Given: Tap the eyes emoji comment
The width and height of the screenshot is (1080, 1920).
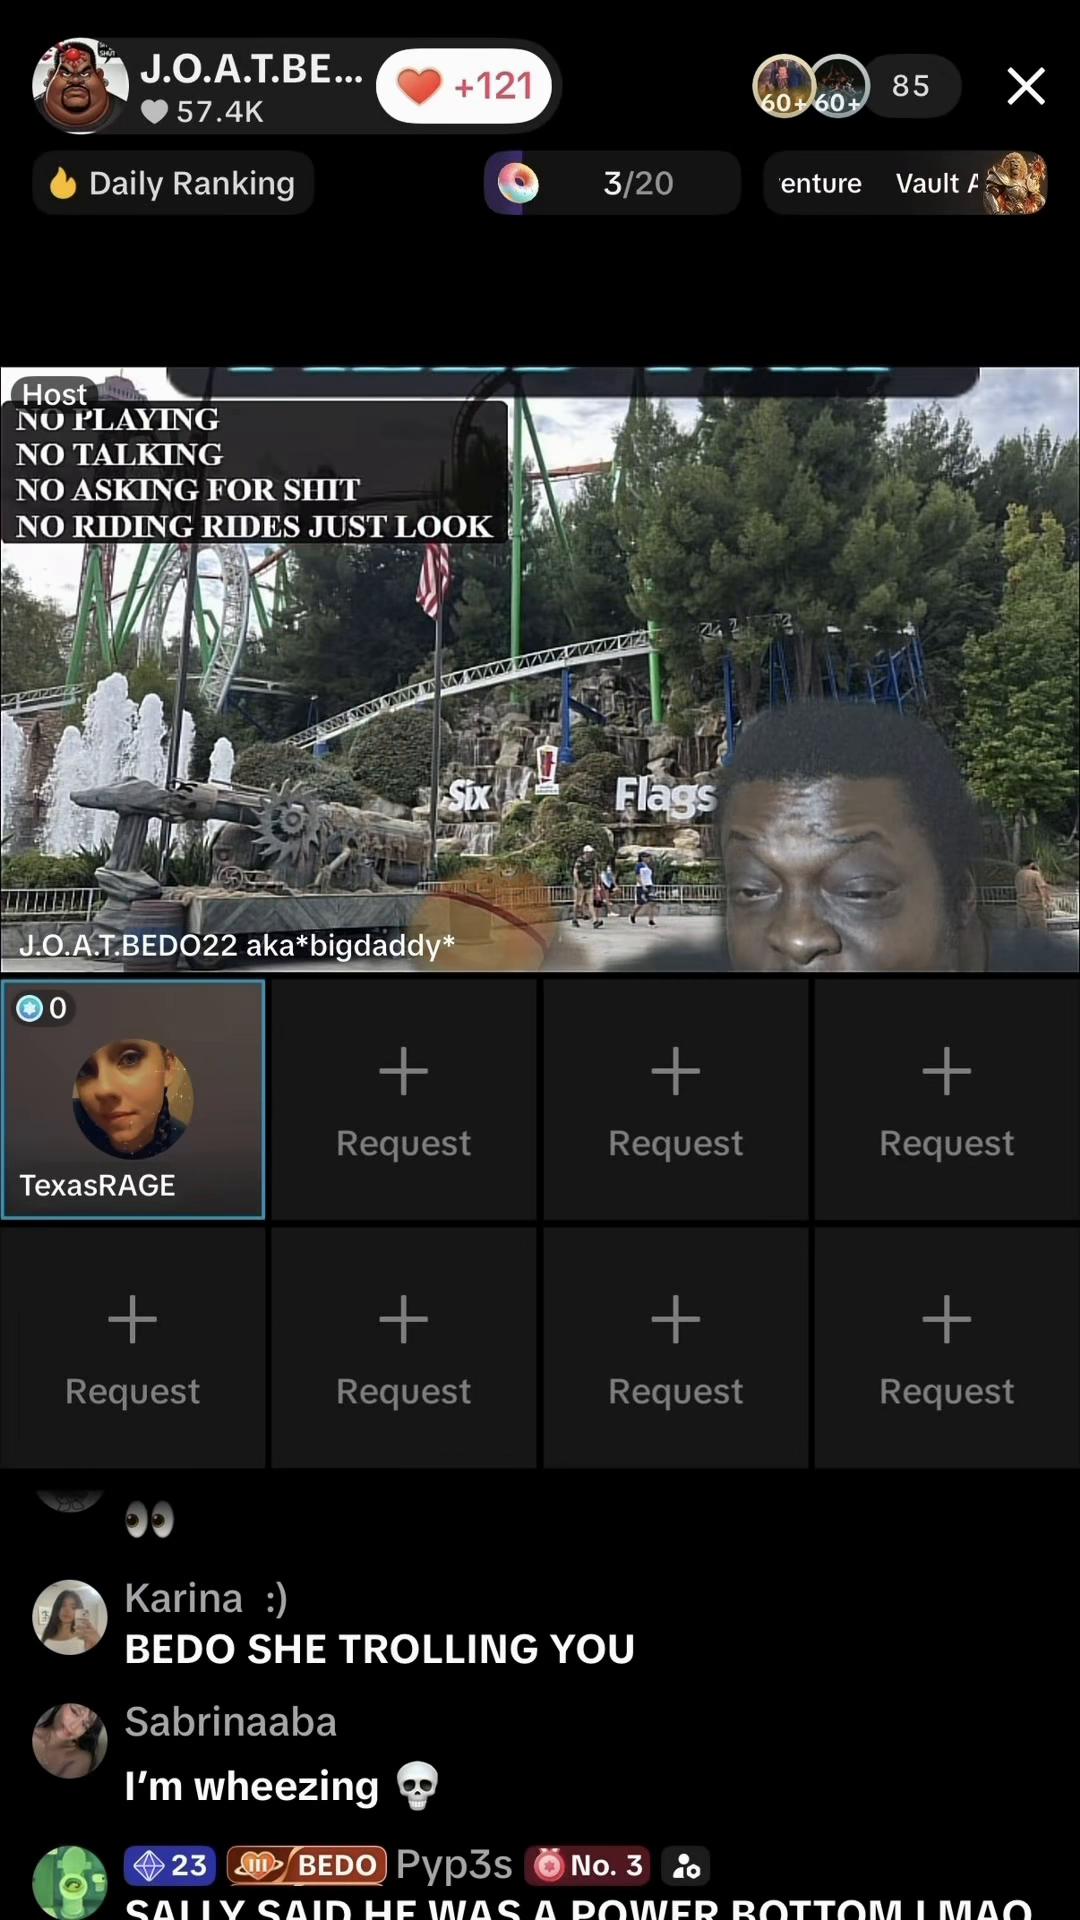Looking at the screenshot, I should click(x=150, y=1521).
